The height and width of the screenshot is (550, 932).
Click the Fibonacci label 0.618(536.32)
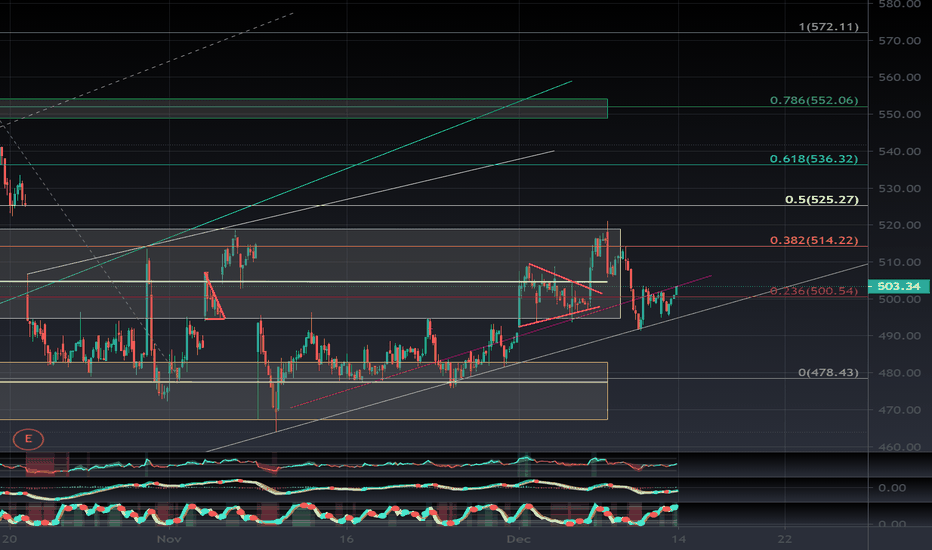point(814,159)
